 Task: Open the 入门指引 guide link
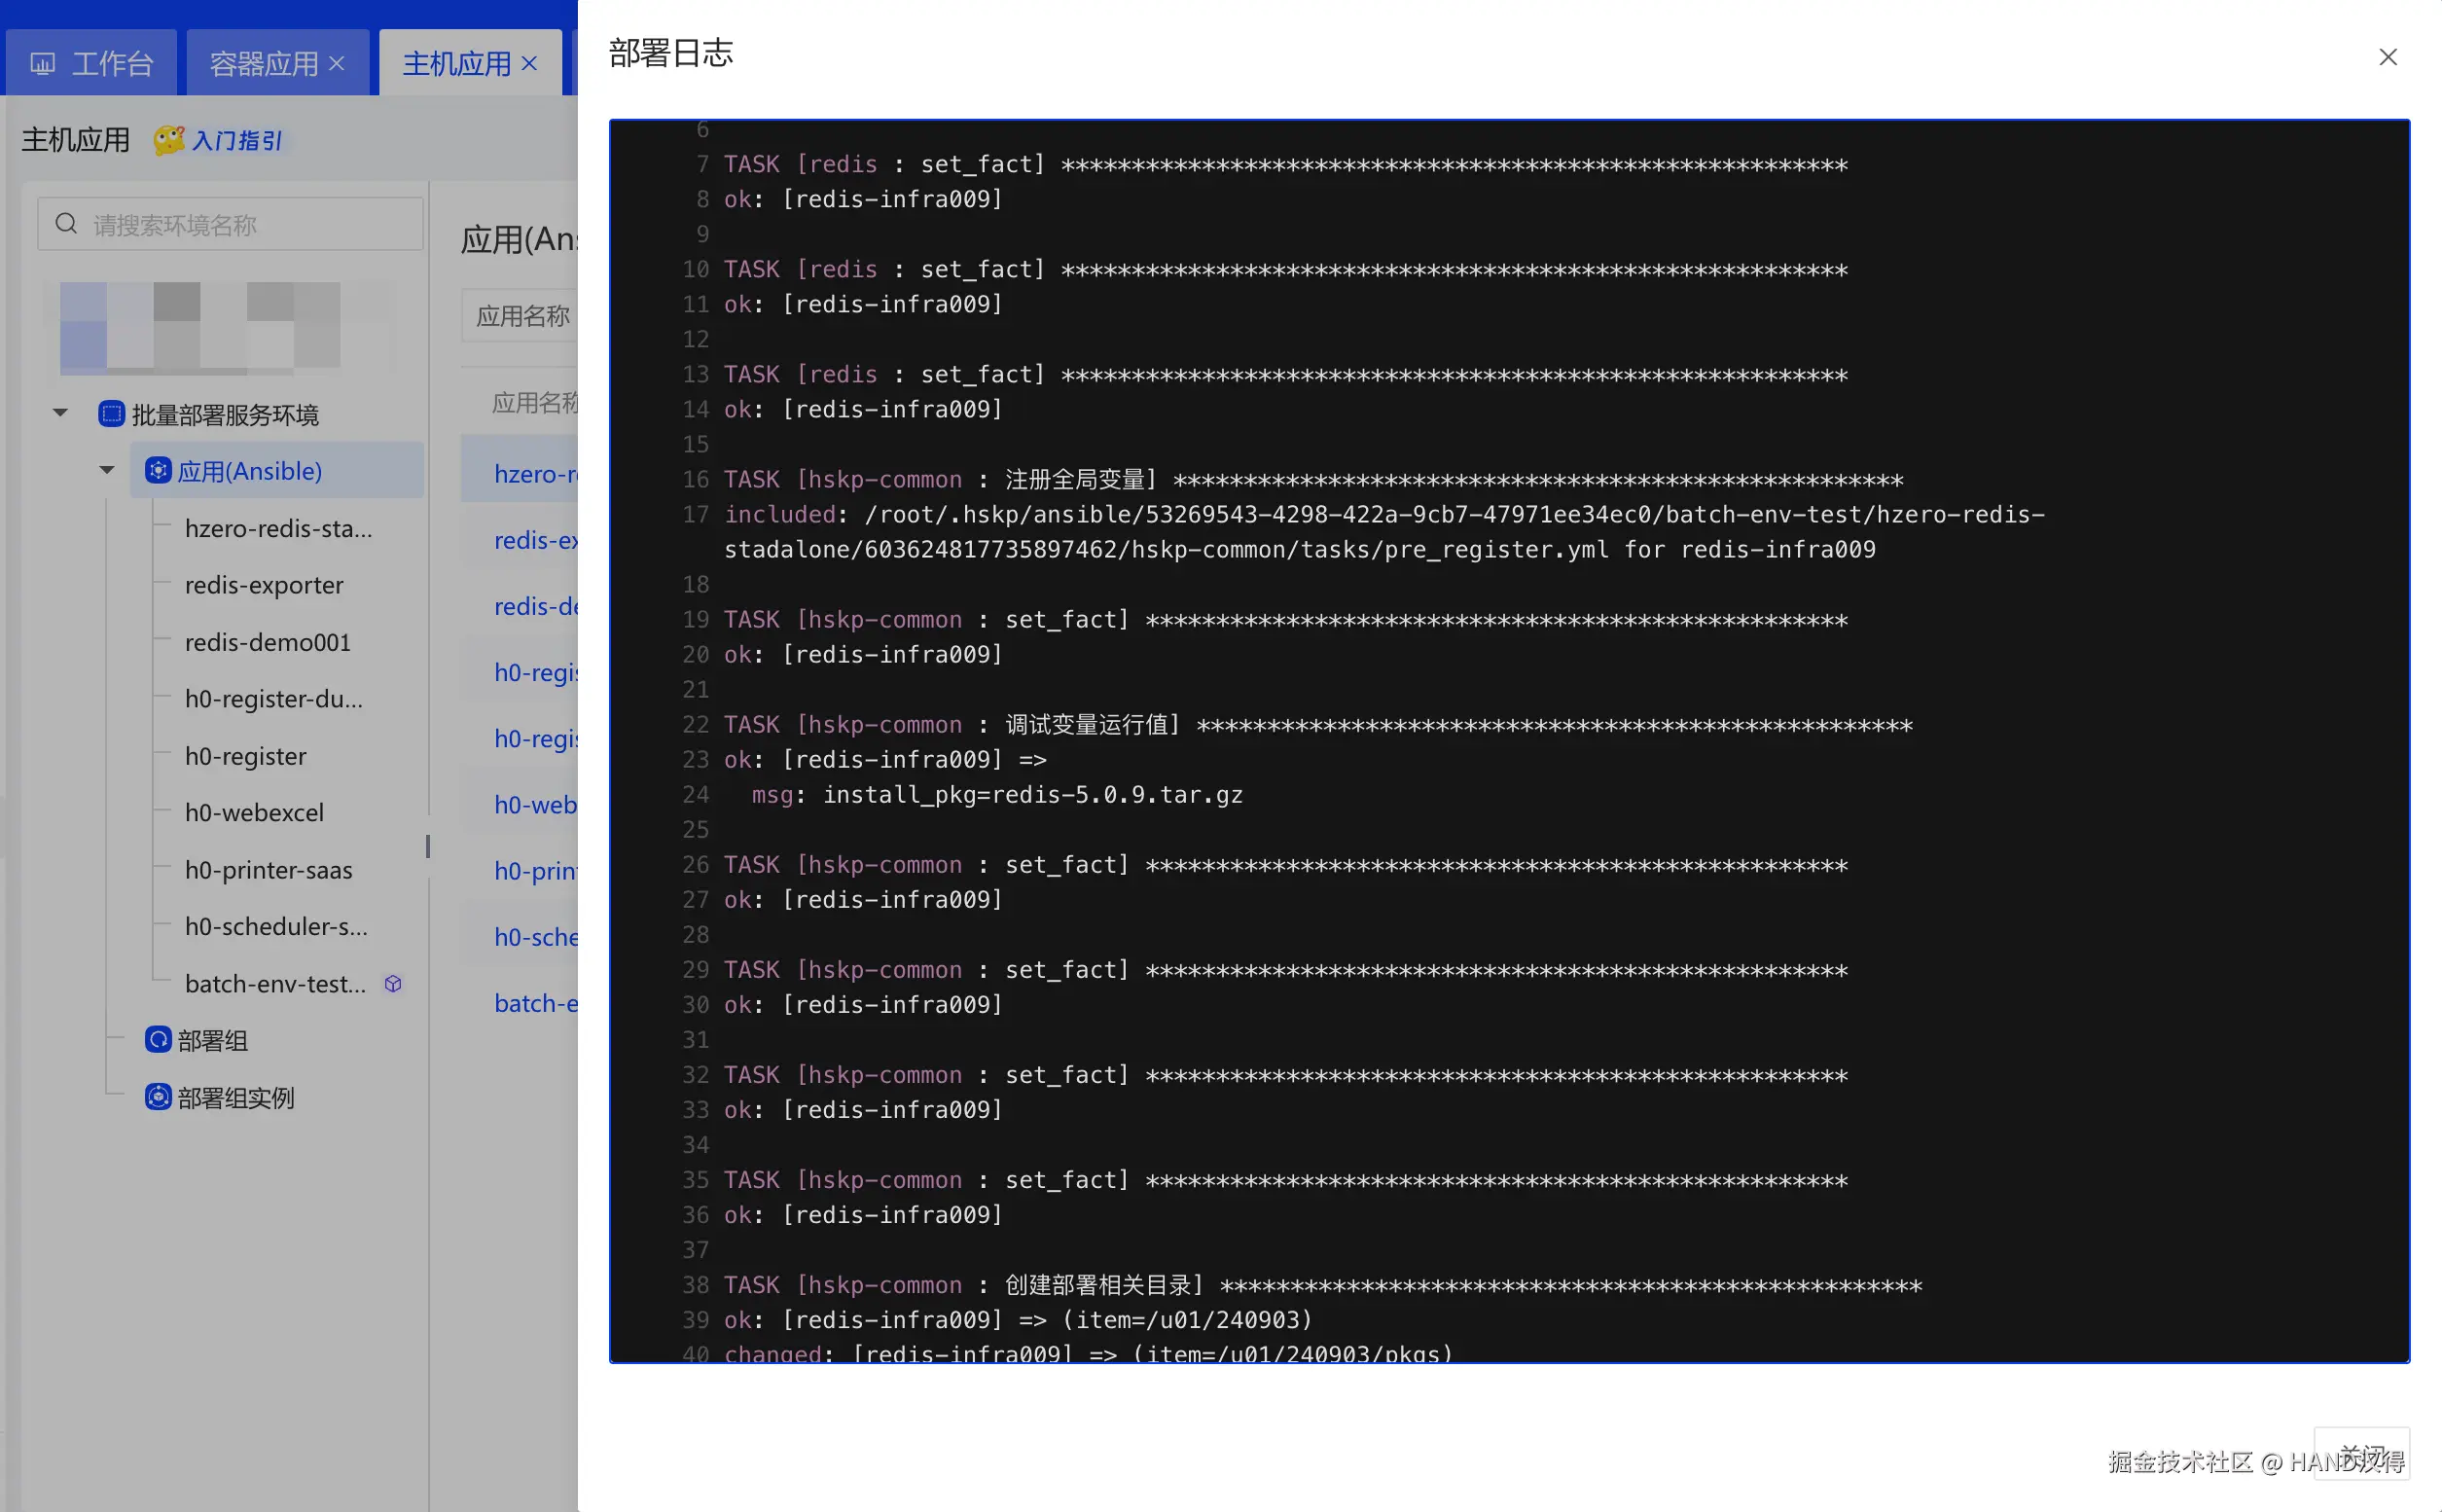pyautogui.click(x=237, y=140)
